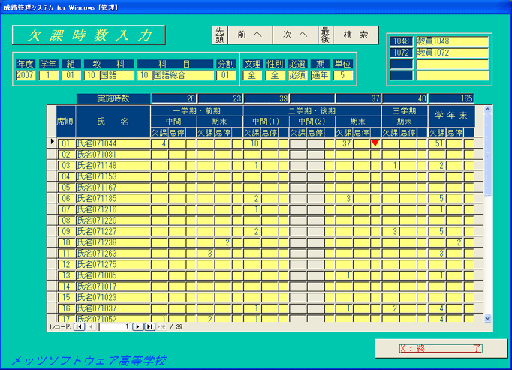Click the 学年末 column header
This screenshot has width=512, height=370.
click(x=451, y=116)
